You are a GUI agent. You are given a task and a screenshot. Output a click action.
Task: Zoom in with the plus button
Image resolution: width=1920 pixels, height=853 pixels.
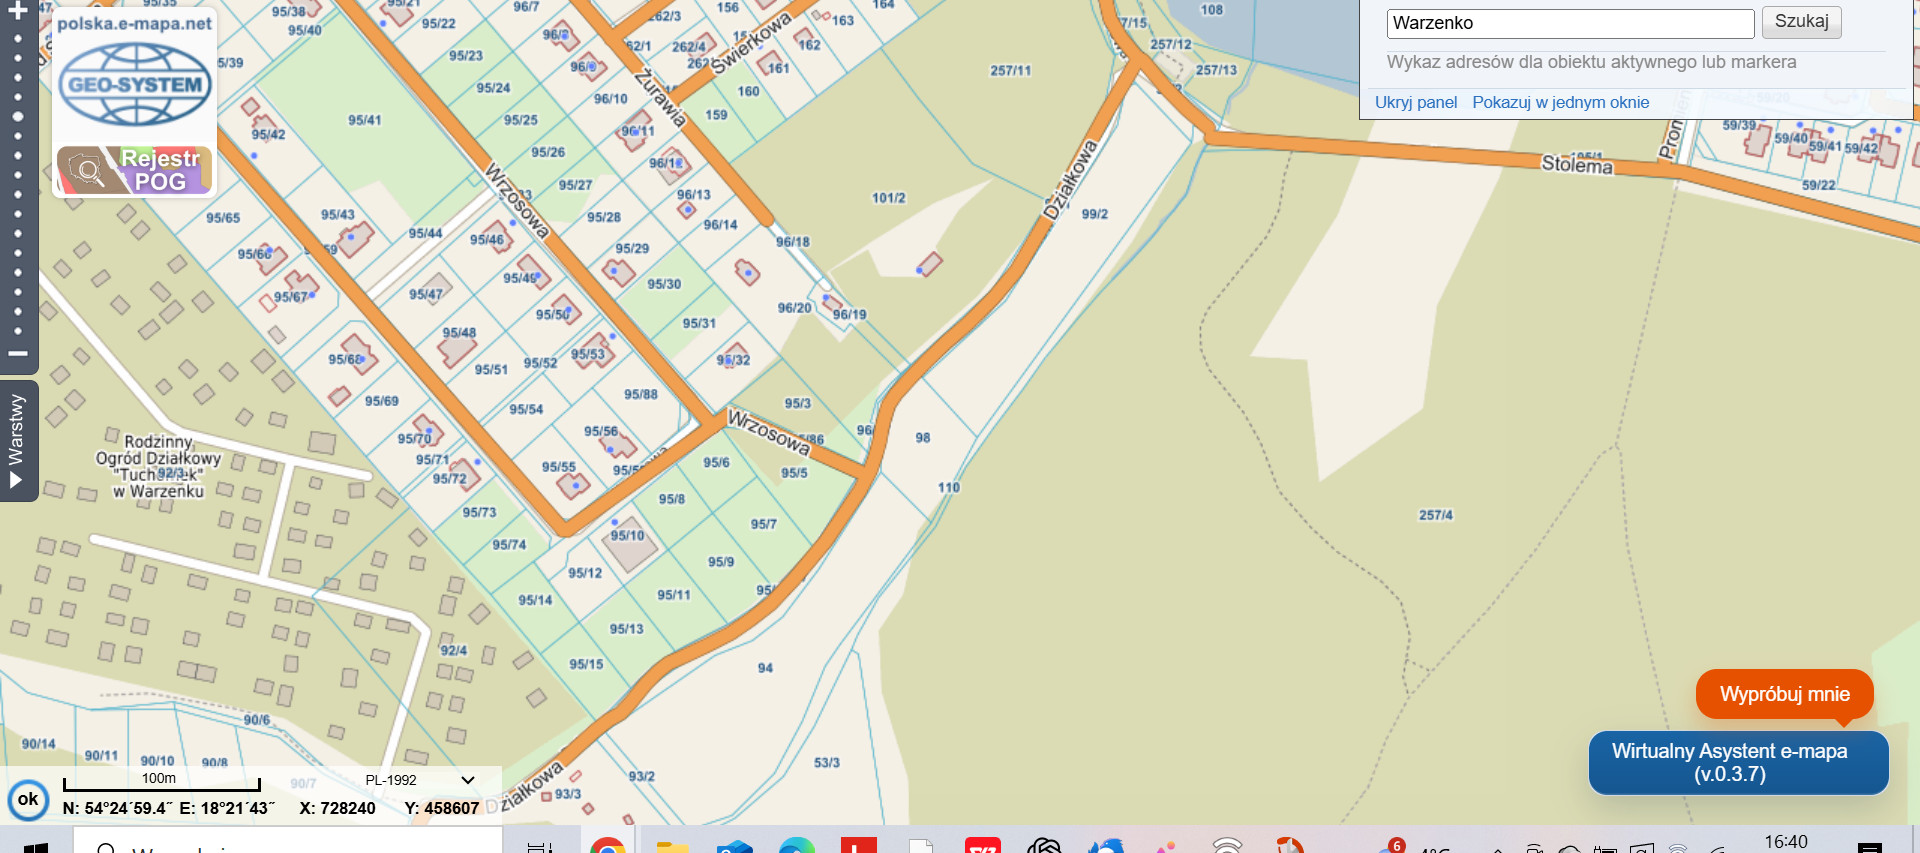[18, 12]
